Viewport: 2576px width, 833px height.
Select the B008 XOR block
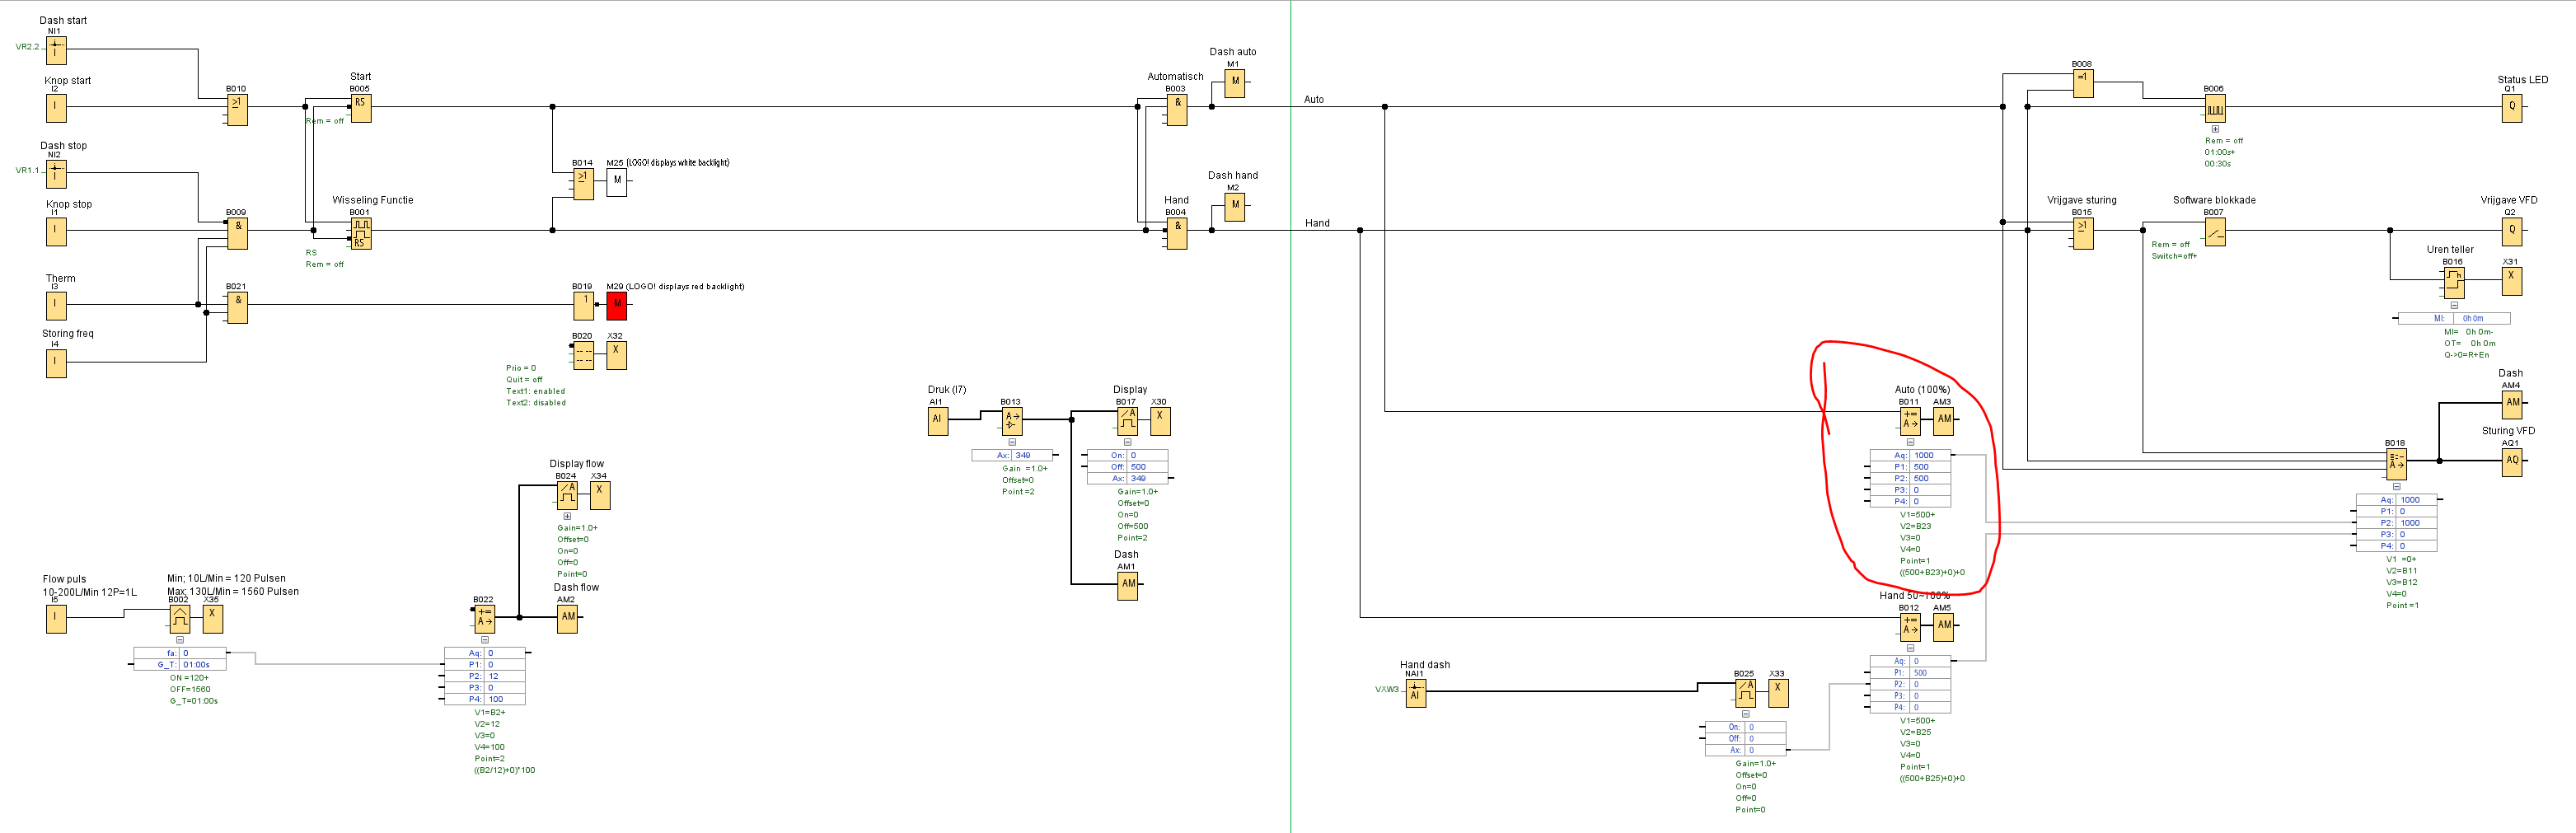(2083, 83)
